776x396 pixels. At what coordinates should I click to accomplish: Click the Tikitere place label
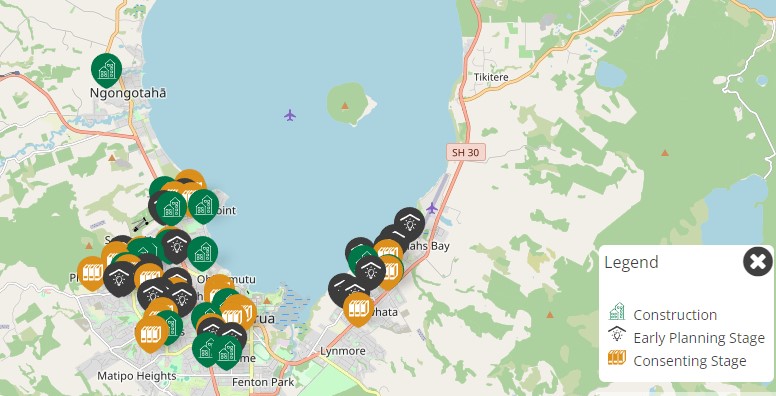[x=491, y=77]
